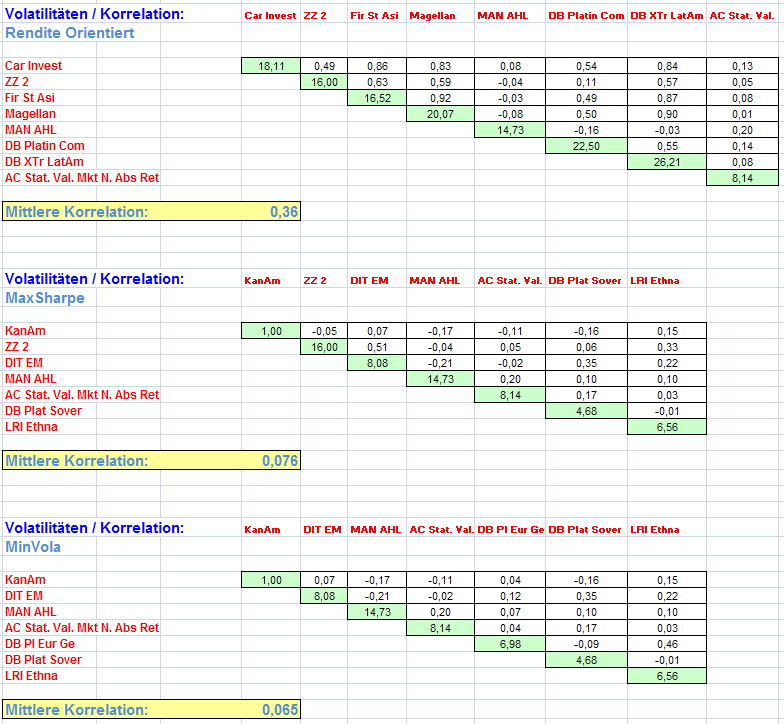The height and width of the screenshot is (724, 784).
Task: Select the Fir St Asi volatility cell 16,52
Action: 377,98
